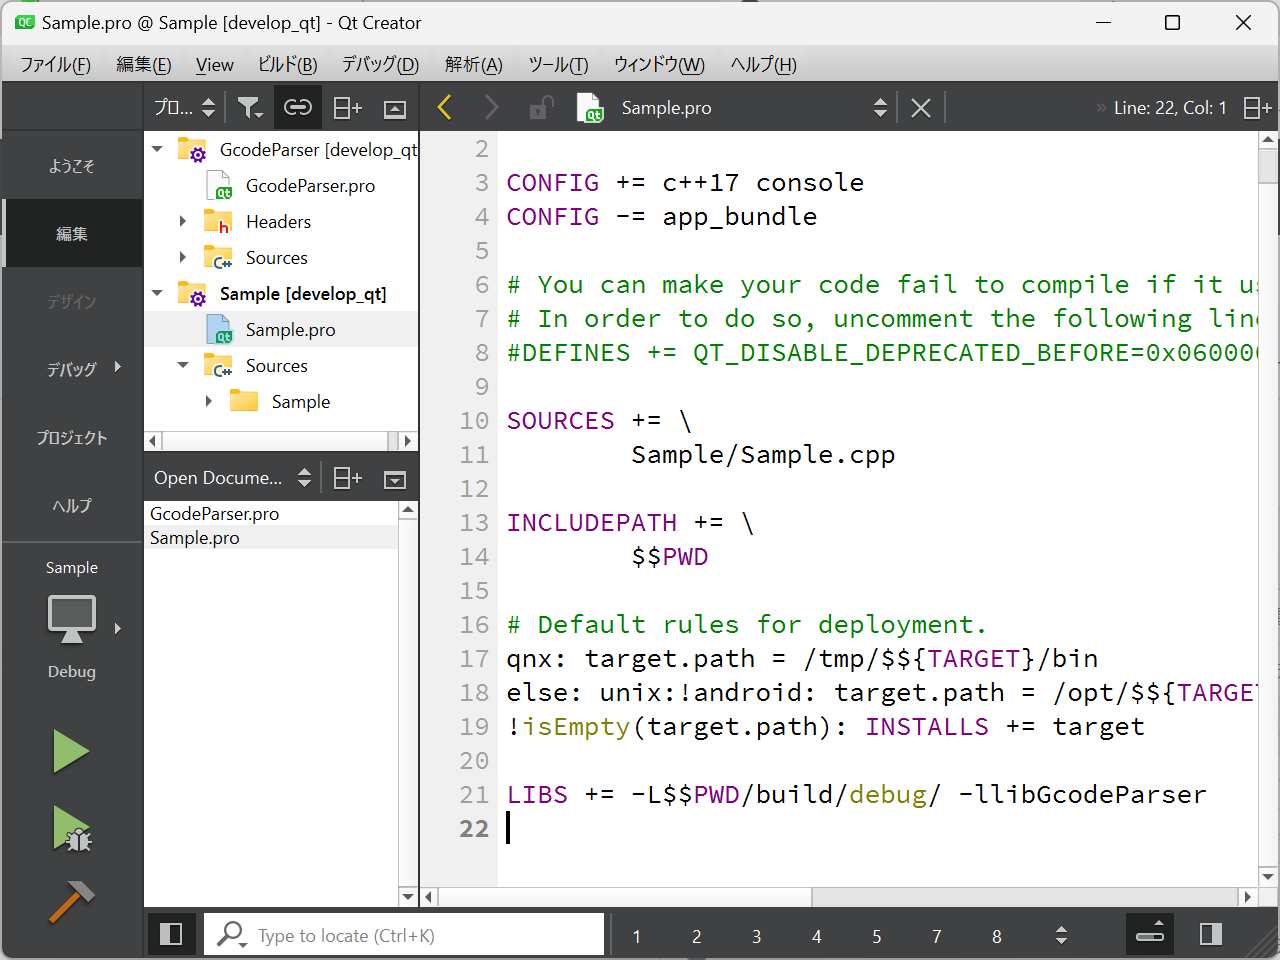Open output pane 5
1280x960 pixels.
tap(877, 936)
